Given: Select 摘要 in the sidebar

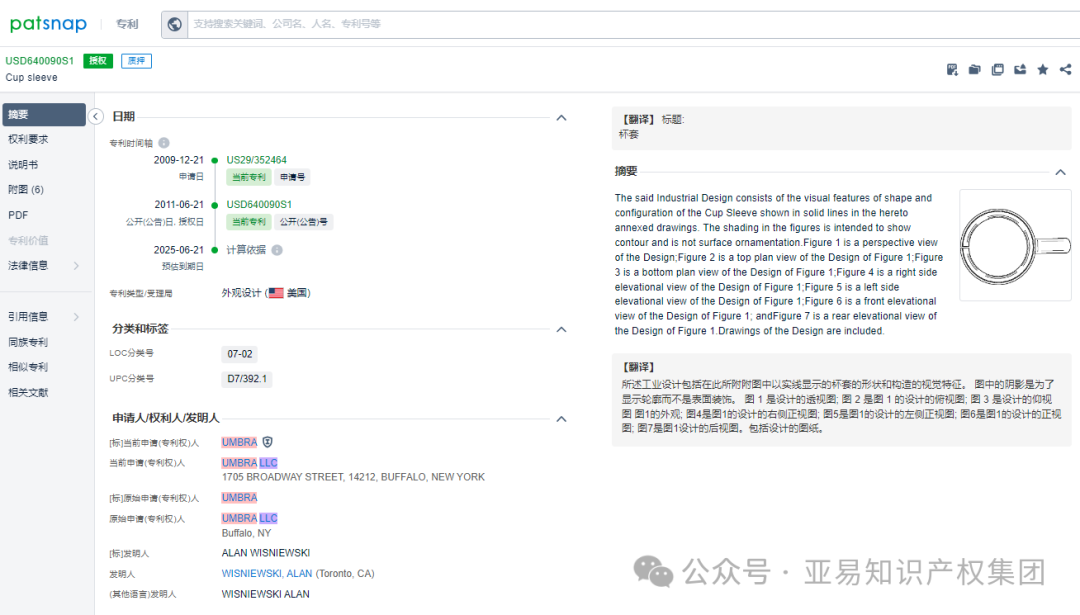Looking at the screenshot, I should pyautogui.click(x=44, y=114).
